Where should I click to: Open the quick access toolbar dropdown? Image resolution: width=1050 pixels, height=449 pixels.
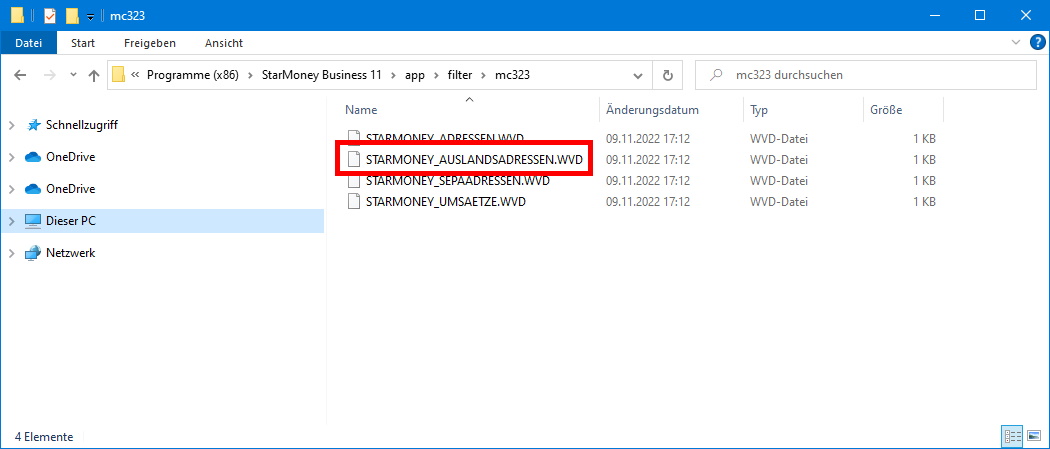90,16
